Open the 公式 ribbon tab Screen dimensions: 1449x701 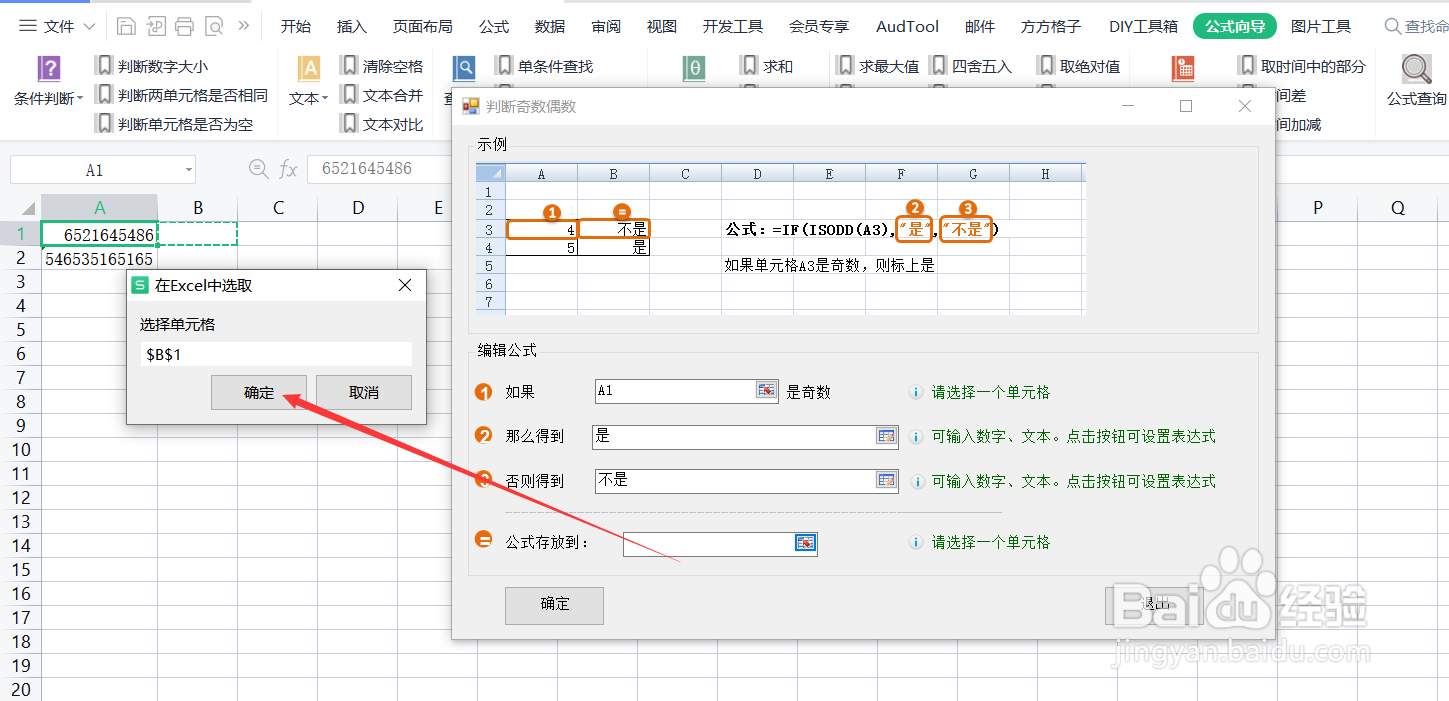[x=494, y=27]
